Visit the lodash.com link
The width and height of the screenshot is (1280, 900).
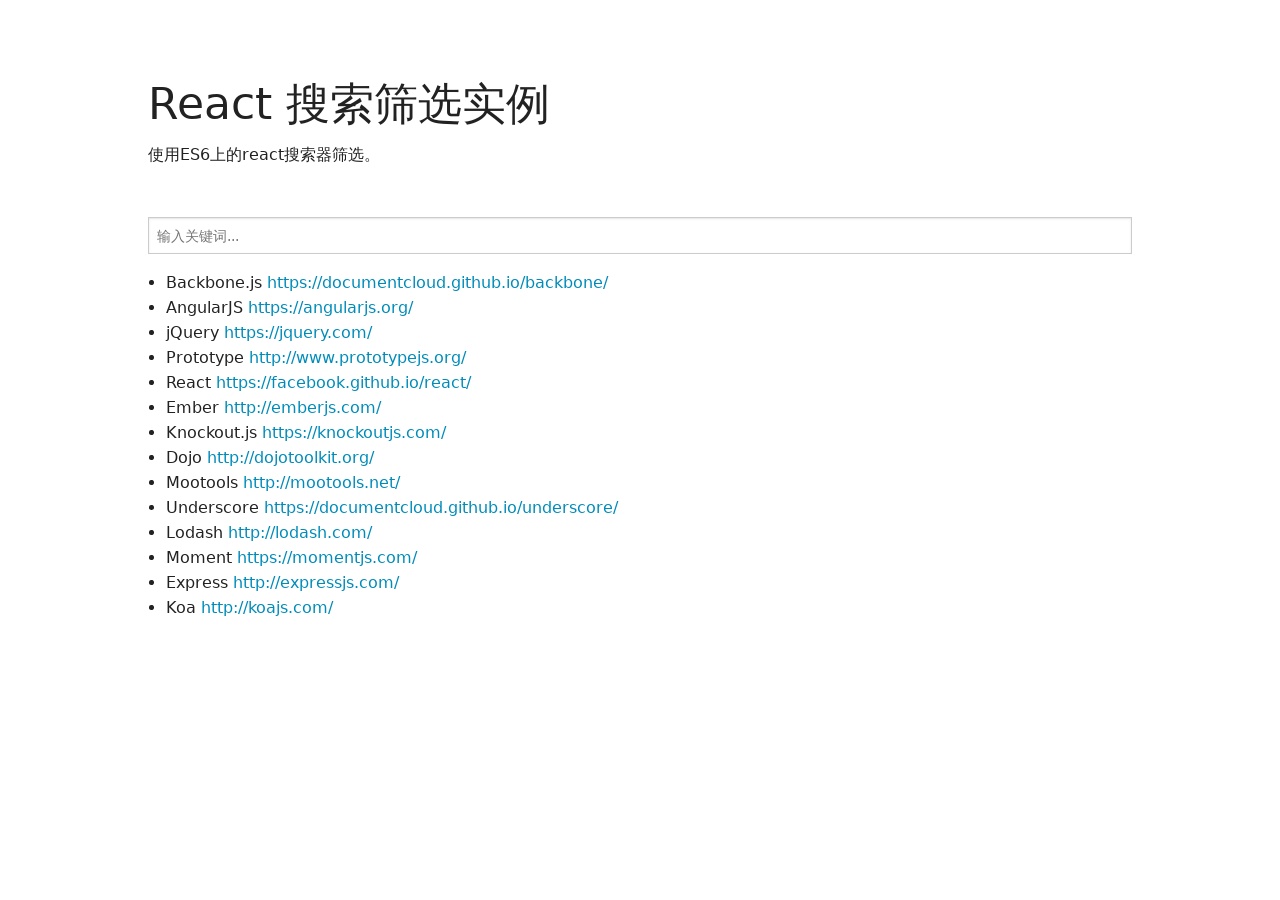tap(300, 532)
